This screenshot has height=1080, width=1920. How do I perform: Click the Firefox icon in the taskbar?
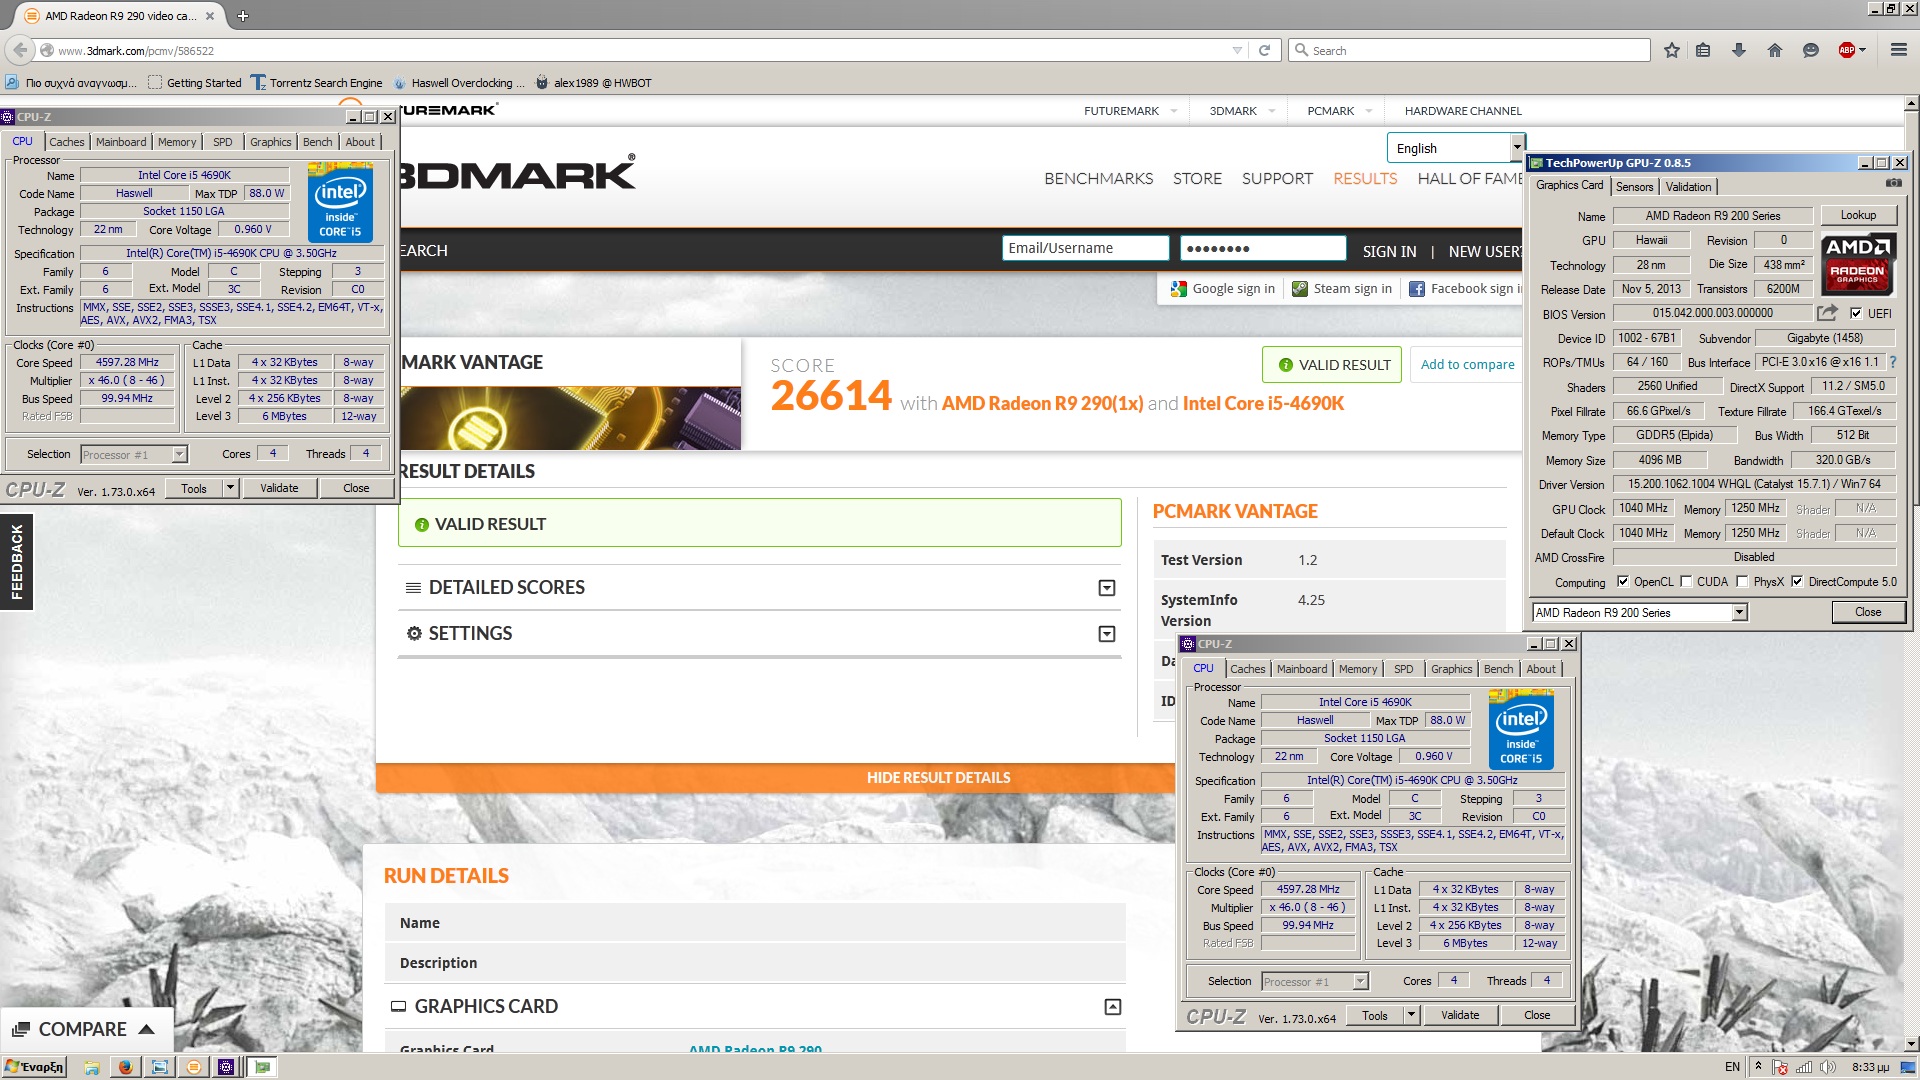[x=125, y=1067]
